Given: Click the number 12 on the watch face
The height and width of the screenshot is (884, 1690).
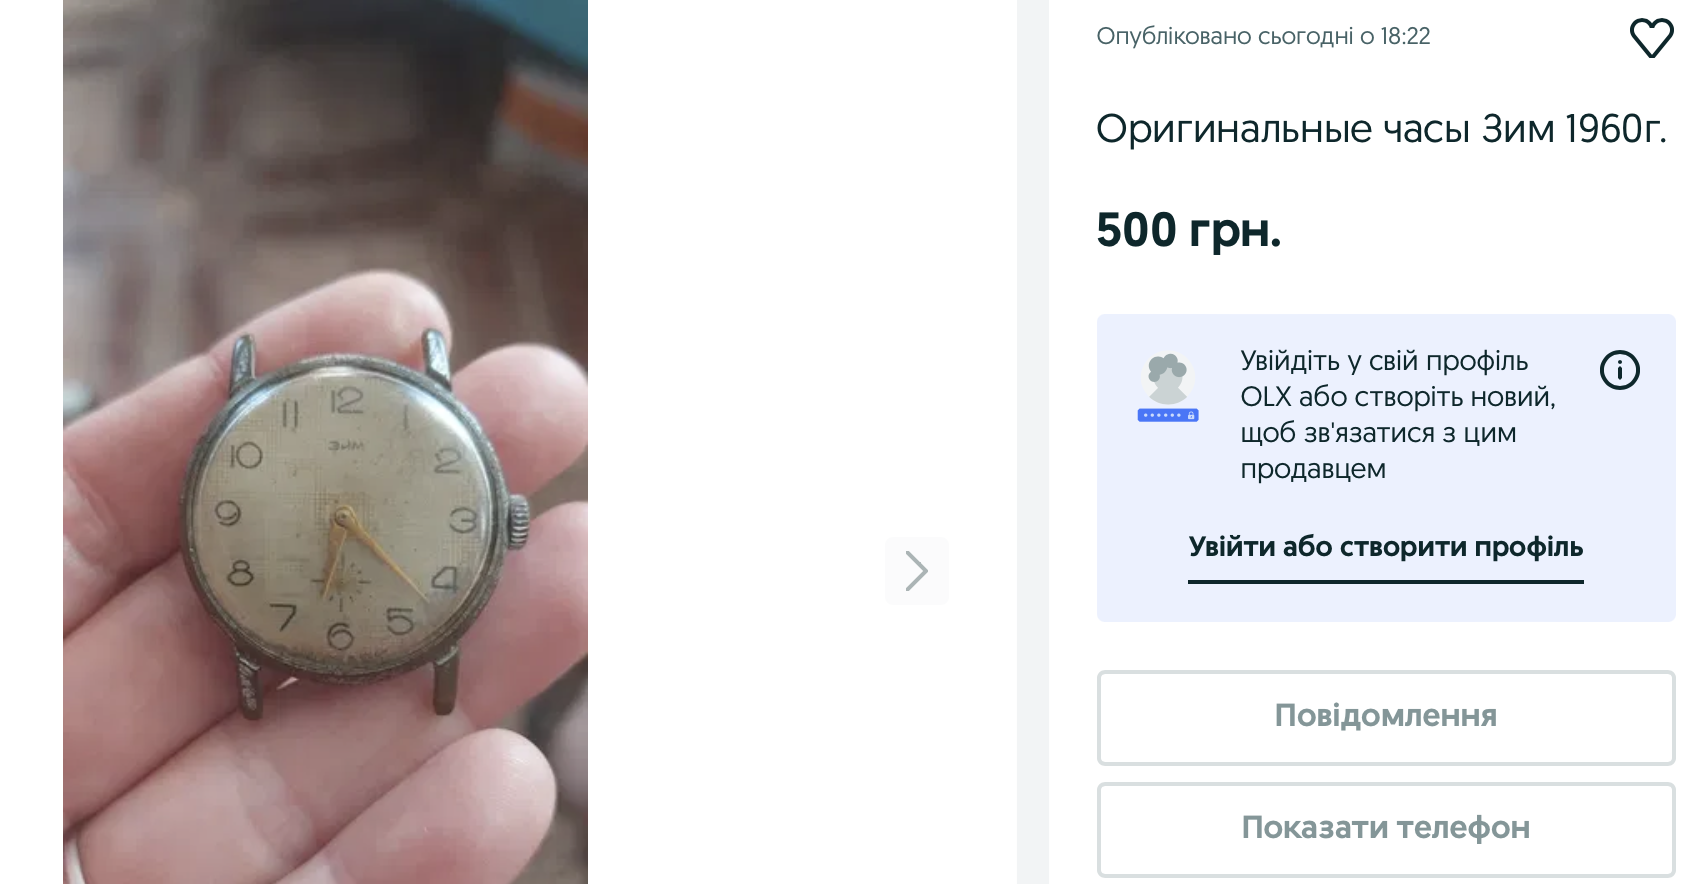Looking at the screenshot, I should point(346,401).
